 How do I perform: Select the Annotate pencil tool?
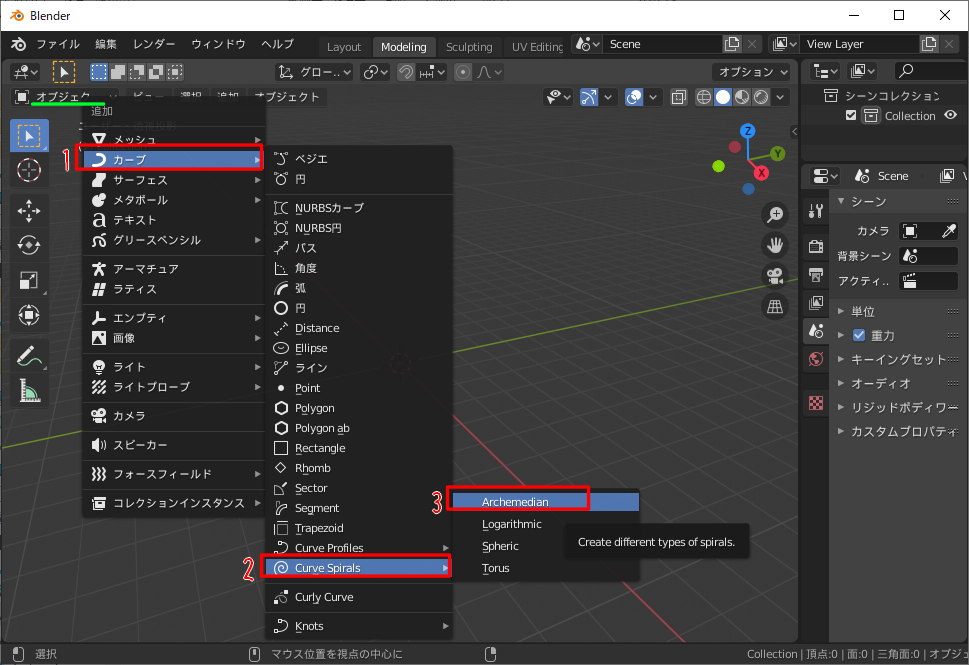(x=28, y=356)
